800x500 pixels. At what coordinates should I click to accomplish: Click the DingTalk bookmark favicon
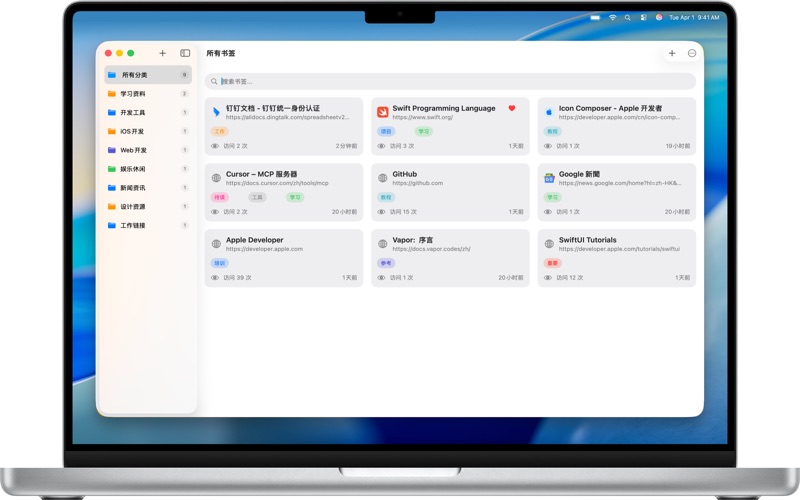pos(216,112)
